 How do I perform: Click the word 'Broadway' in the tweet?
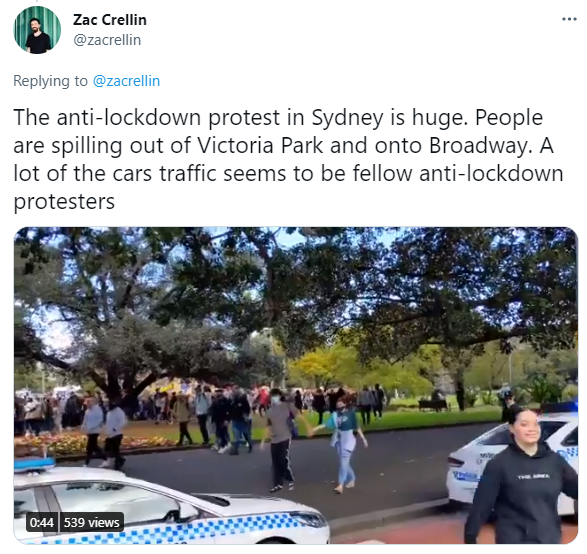click(x=480, y=145)
